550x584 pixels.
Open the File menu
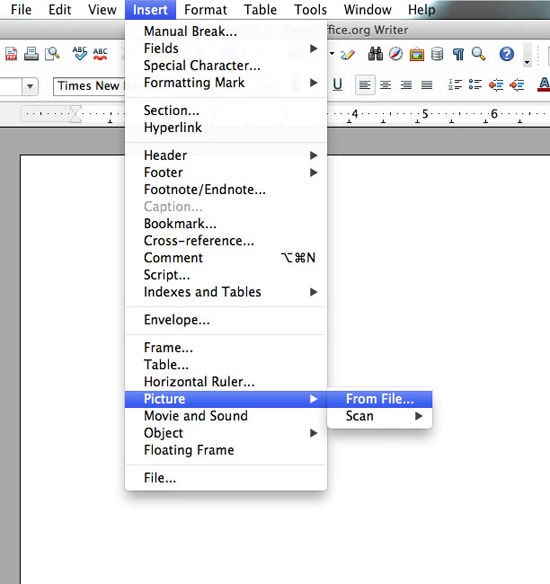[21, 10]
